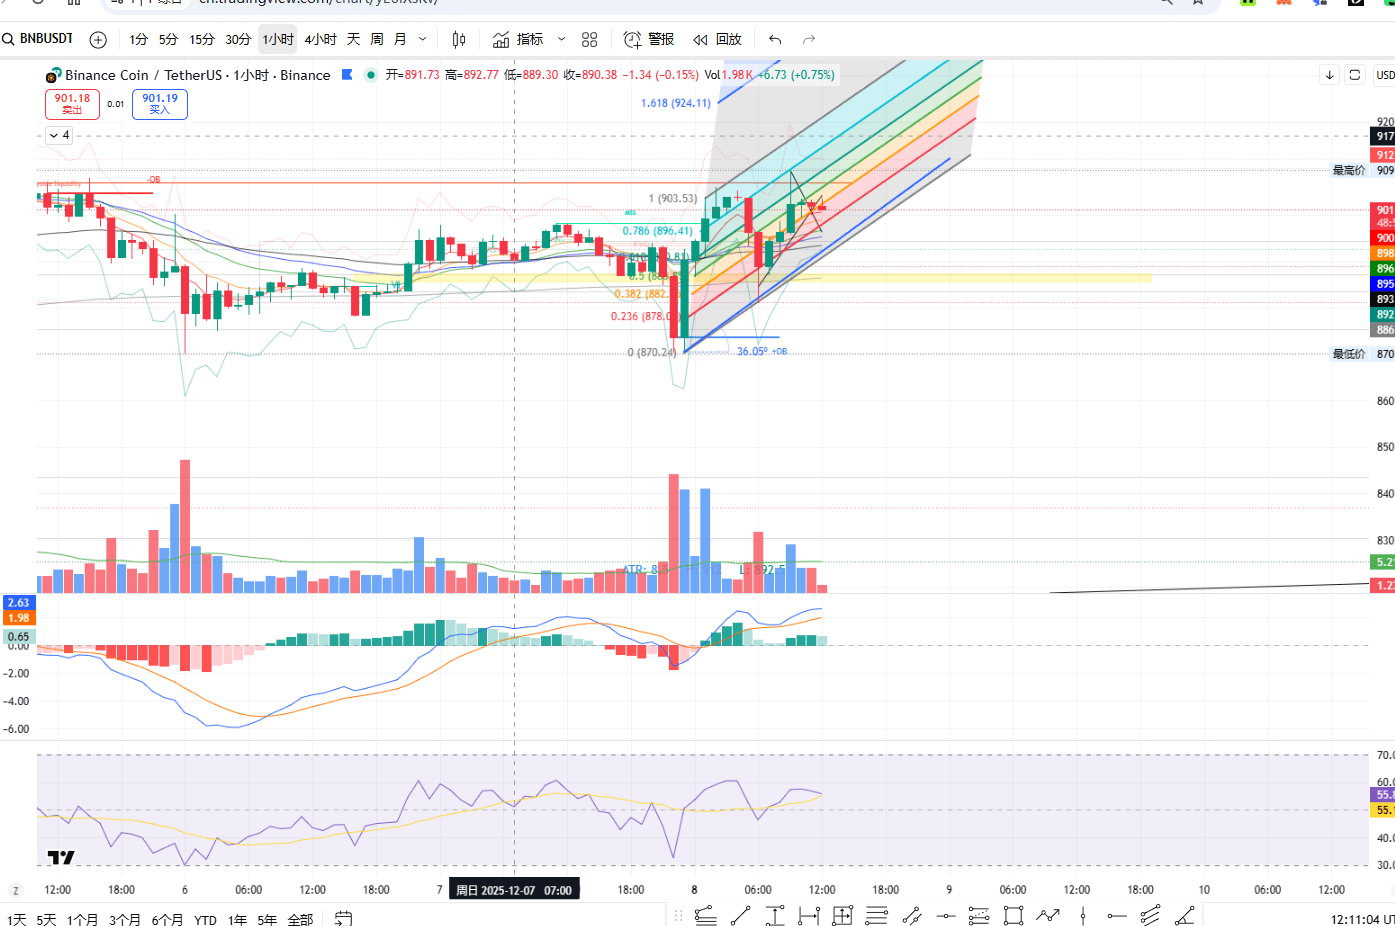1395x926 pixels.
Task: Create a 警报 alert
Action: point(649,39)
